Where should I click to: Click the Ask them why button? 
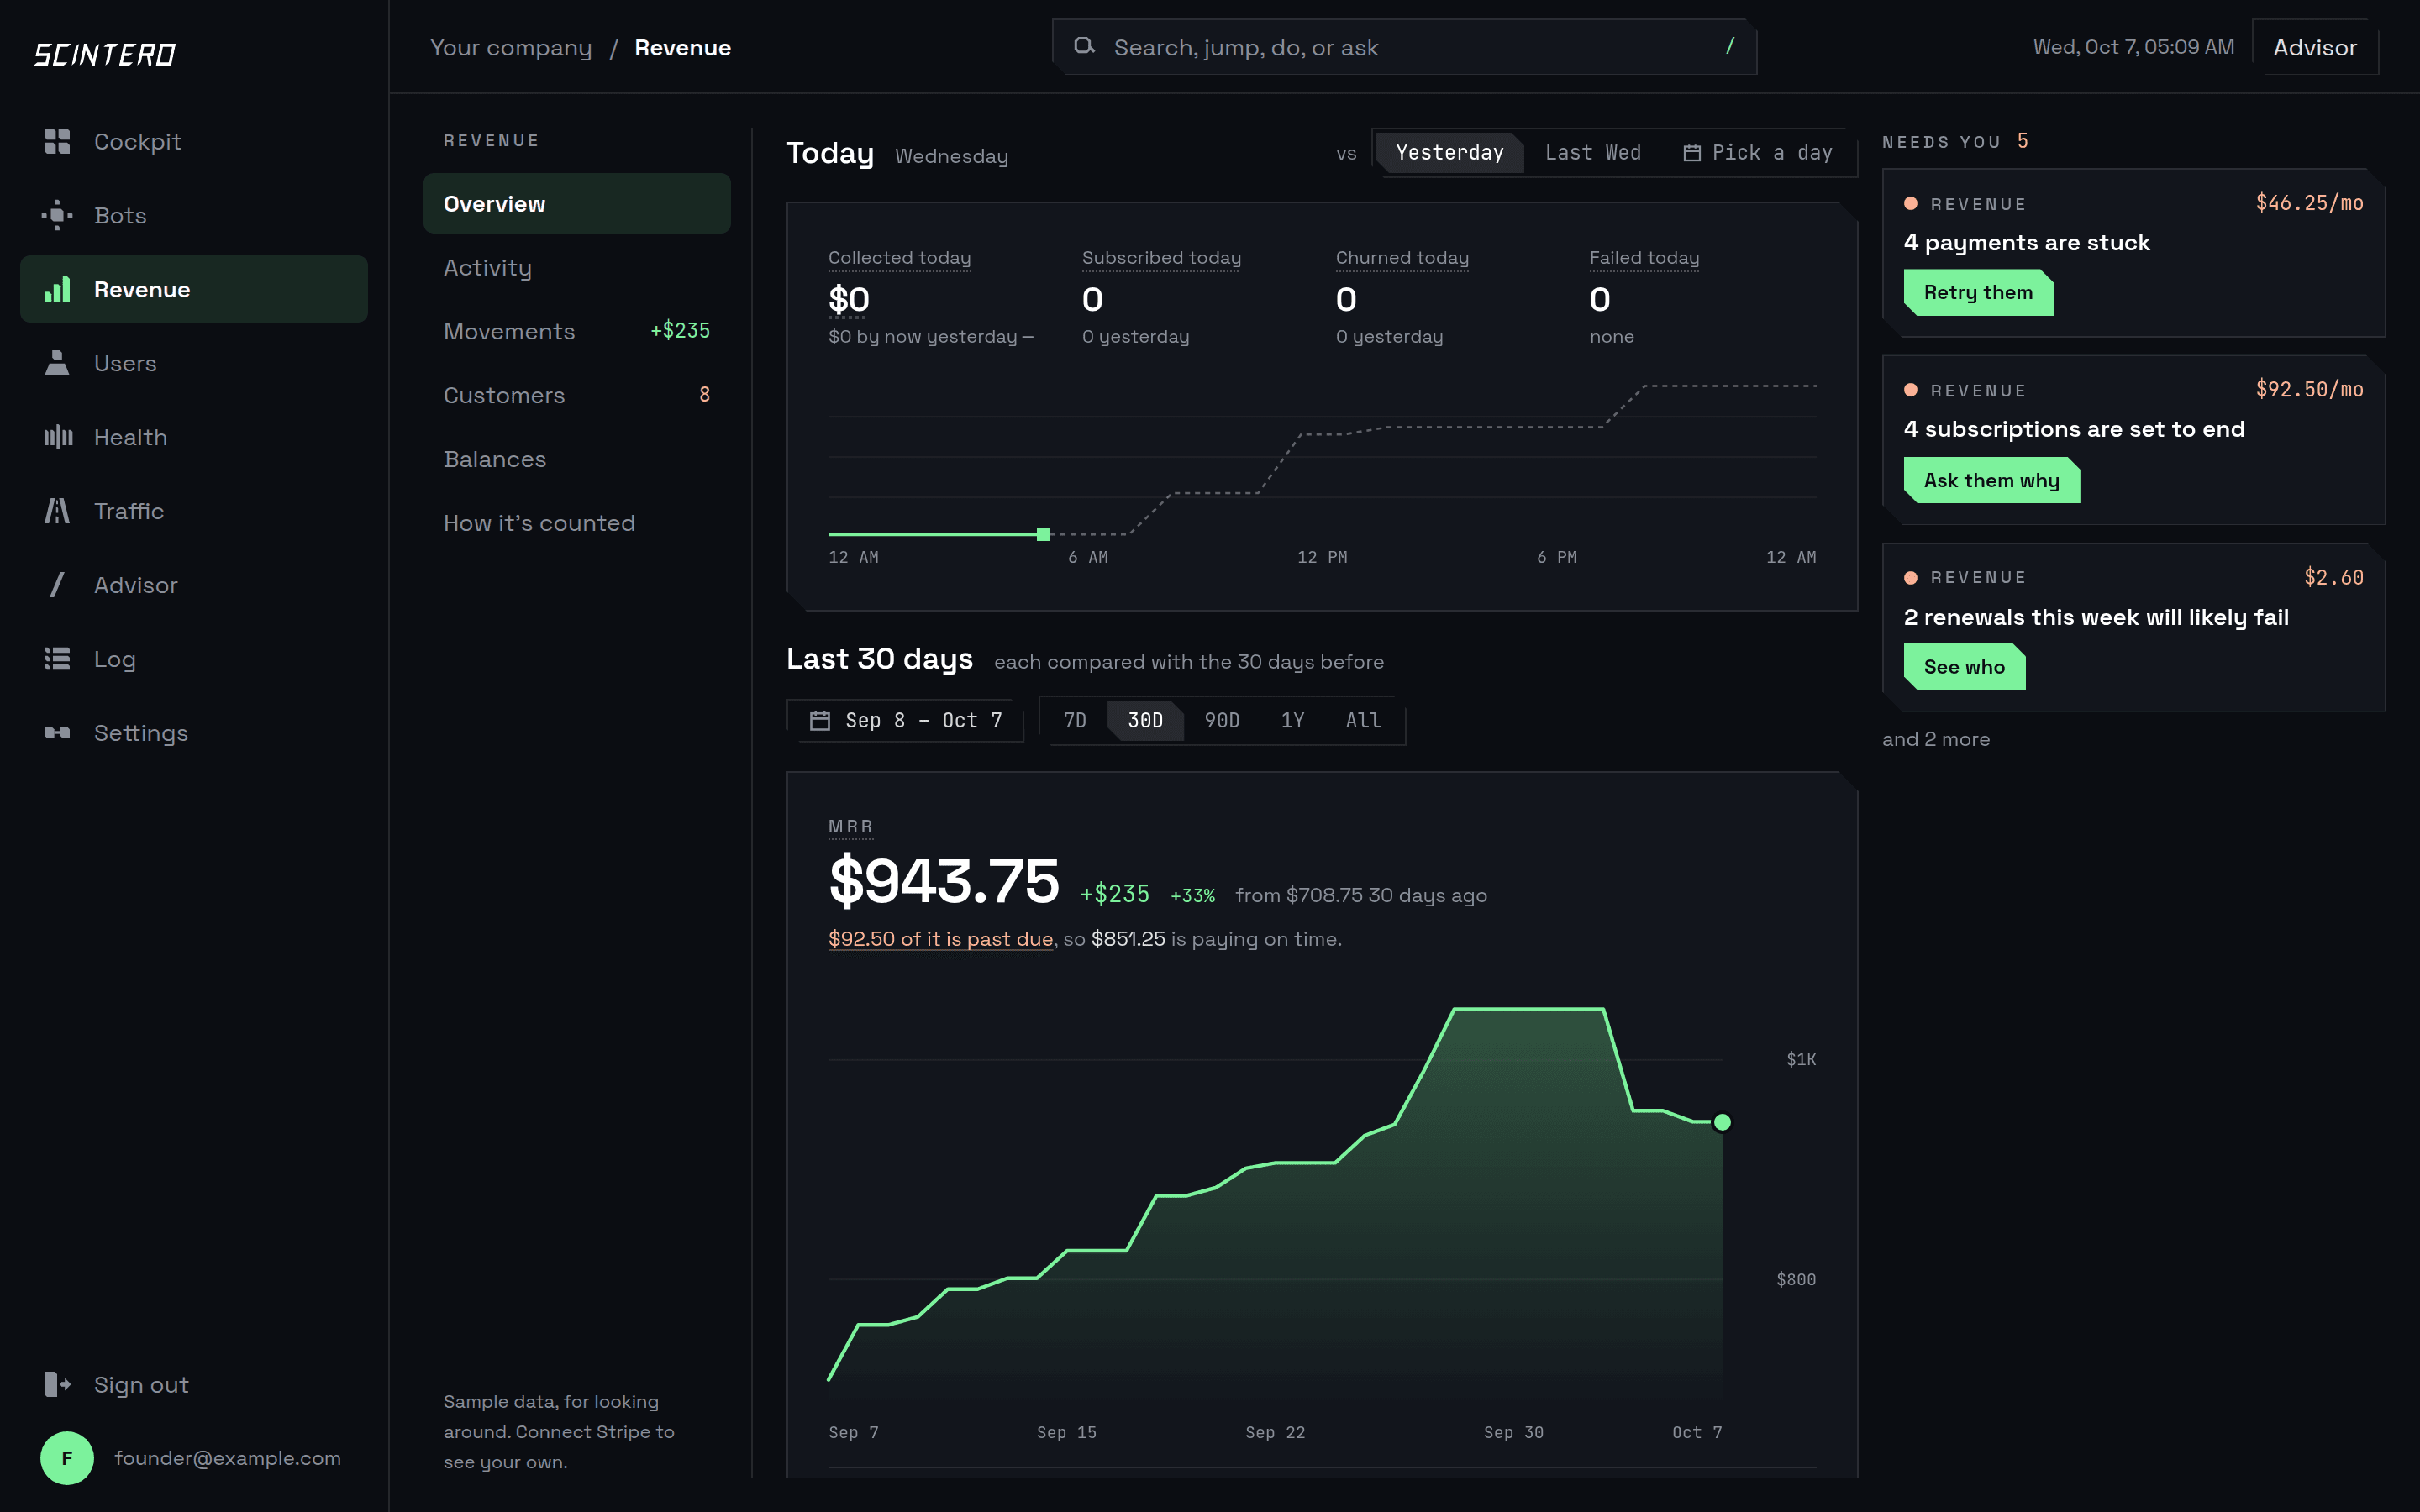(x=1991, y=480)
